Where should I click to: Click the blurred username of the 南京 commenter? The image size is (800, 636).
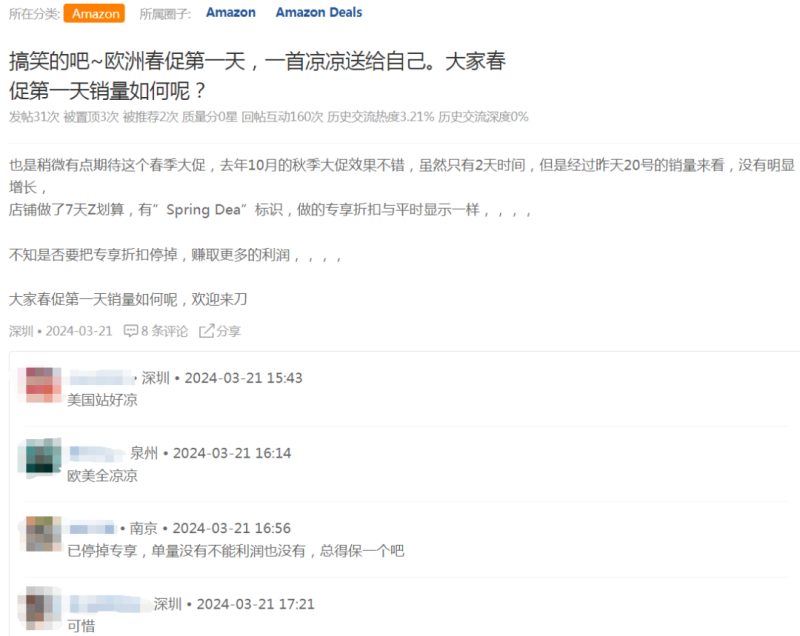[92, 528]
